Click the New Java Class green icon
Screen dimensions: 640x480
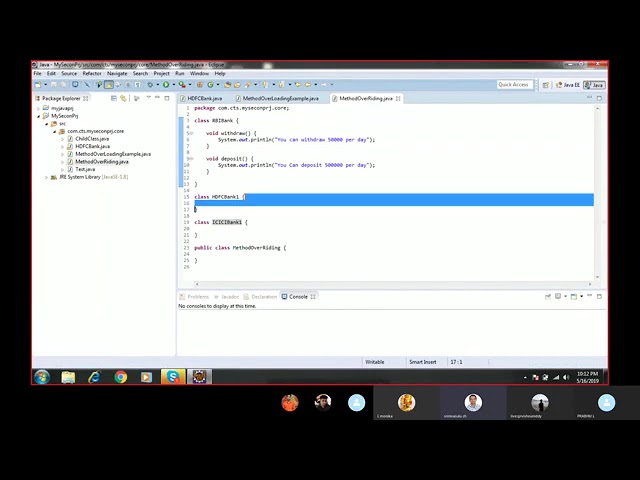(211, 84)
